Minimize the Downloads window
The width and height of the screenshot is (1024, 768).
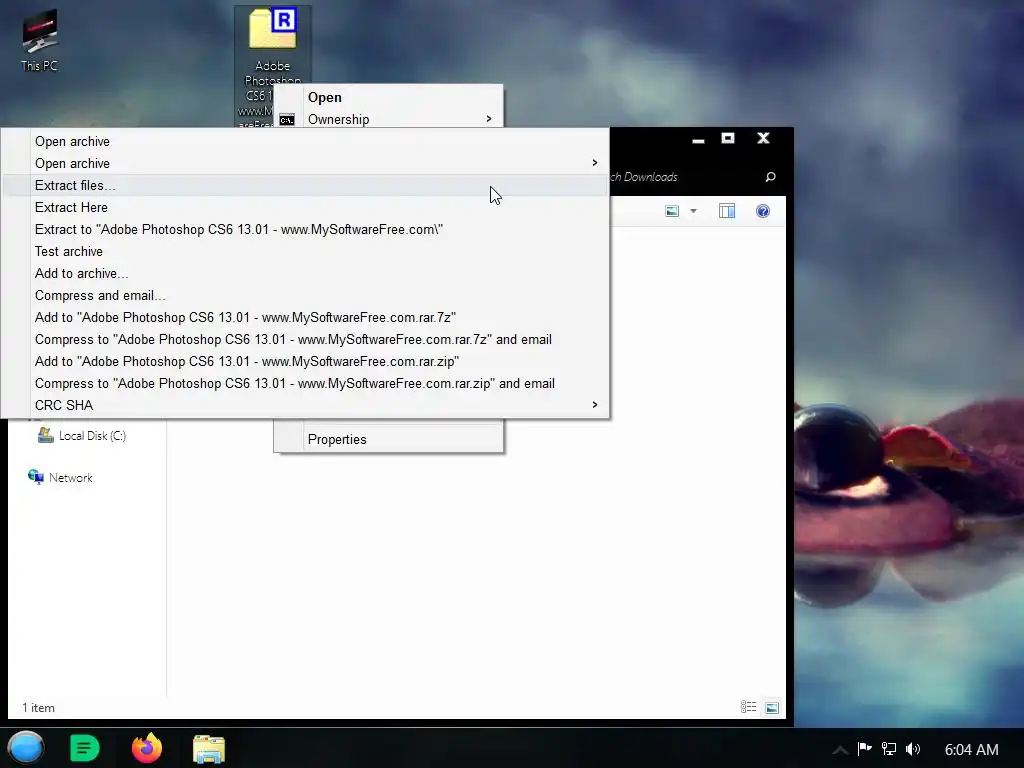click(x=698, y=139)
